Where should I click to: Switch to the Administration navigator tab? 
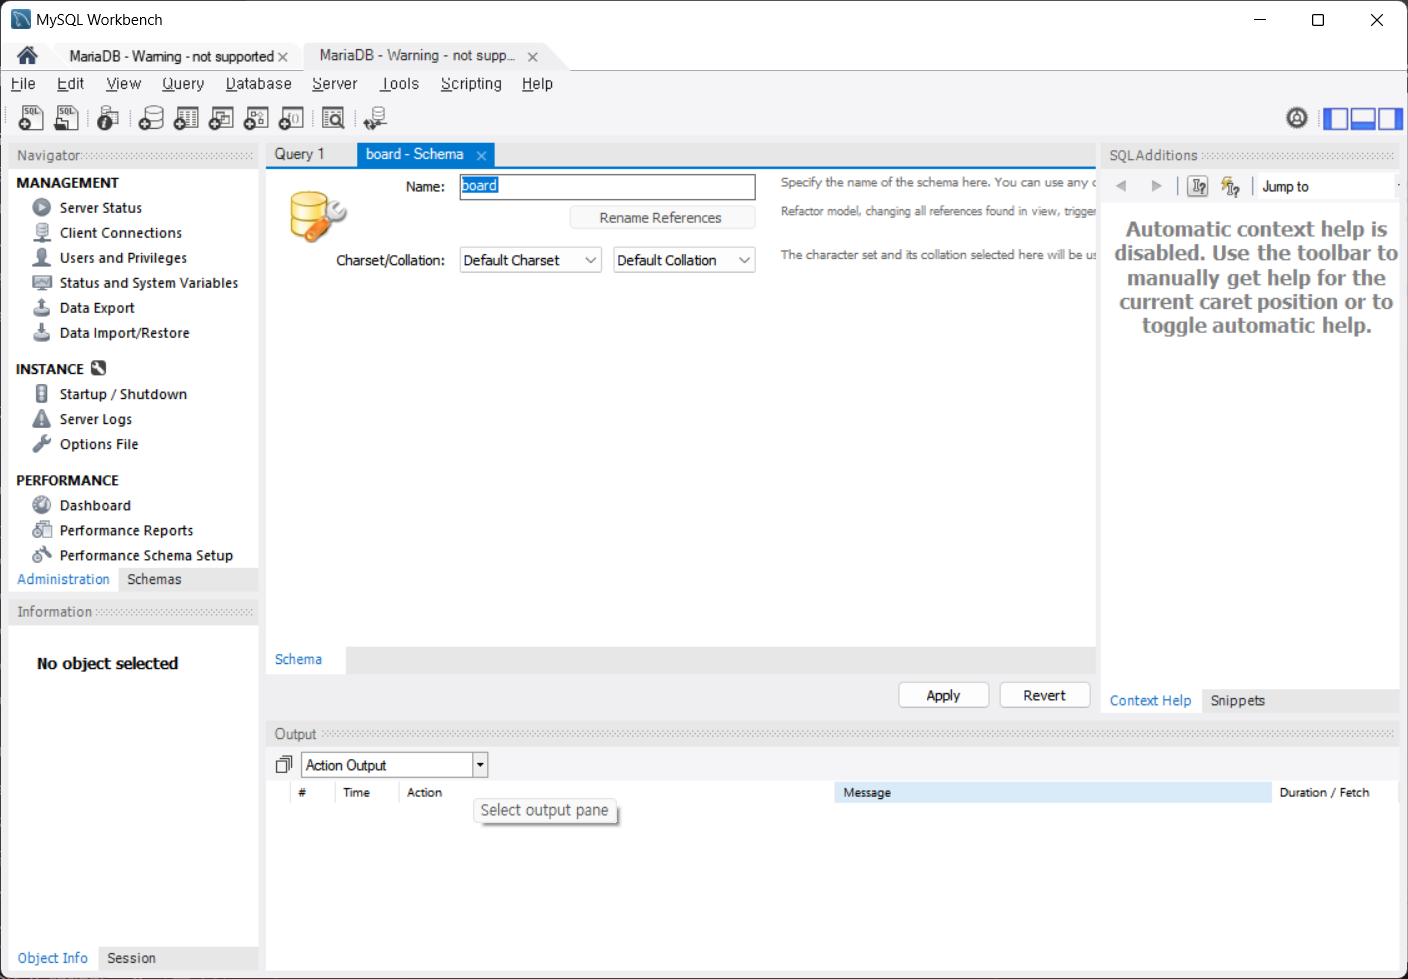(x=63, y=579)
